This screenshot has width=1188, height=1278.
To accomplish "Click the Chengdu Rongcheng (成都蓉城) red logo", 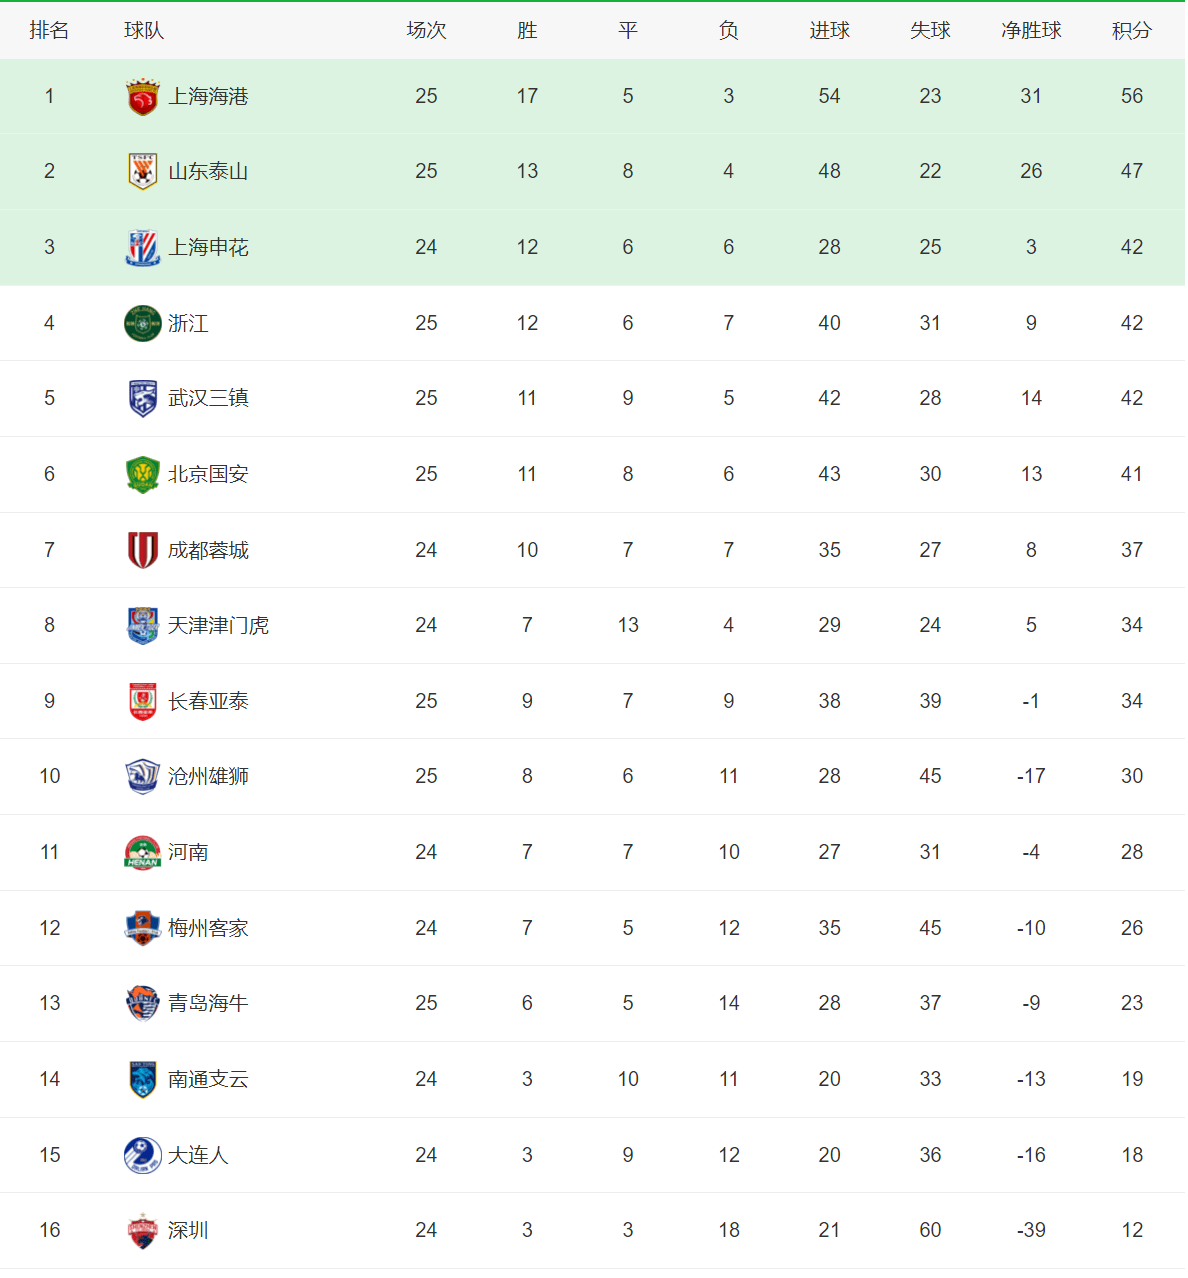I will [x=143, y=550].
